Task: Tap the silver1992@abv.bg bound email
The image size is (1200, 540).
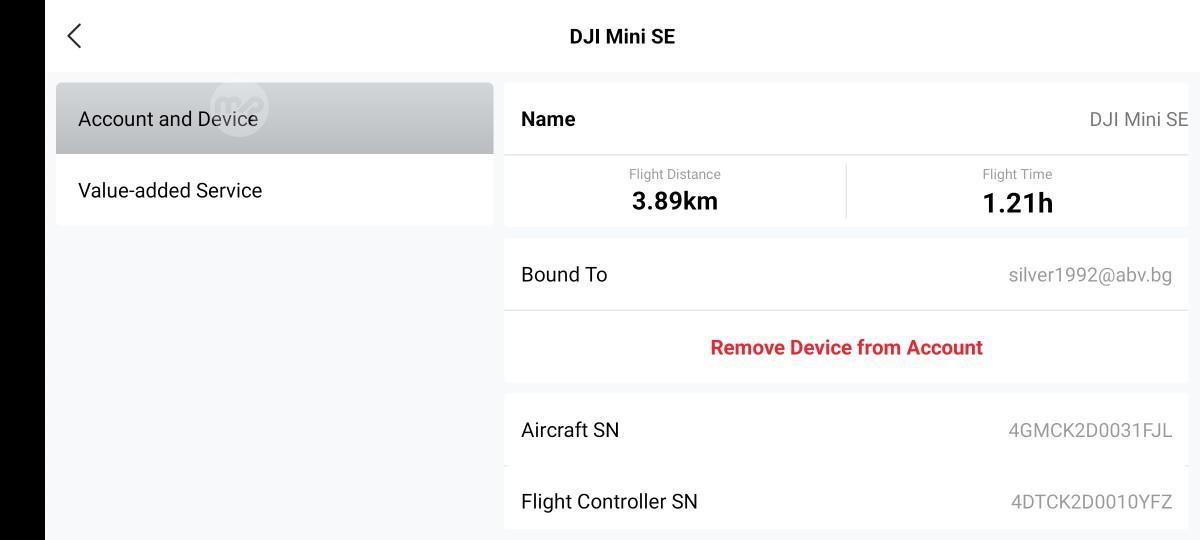Action: 1089,275
